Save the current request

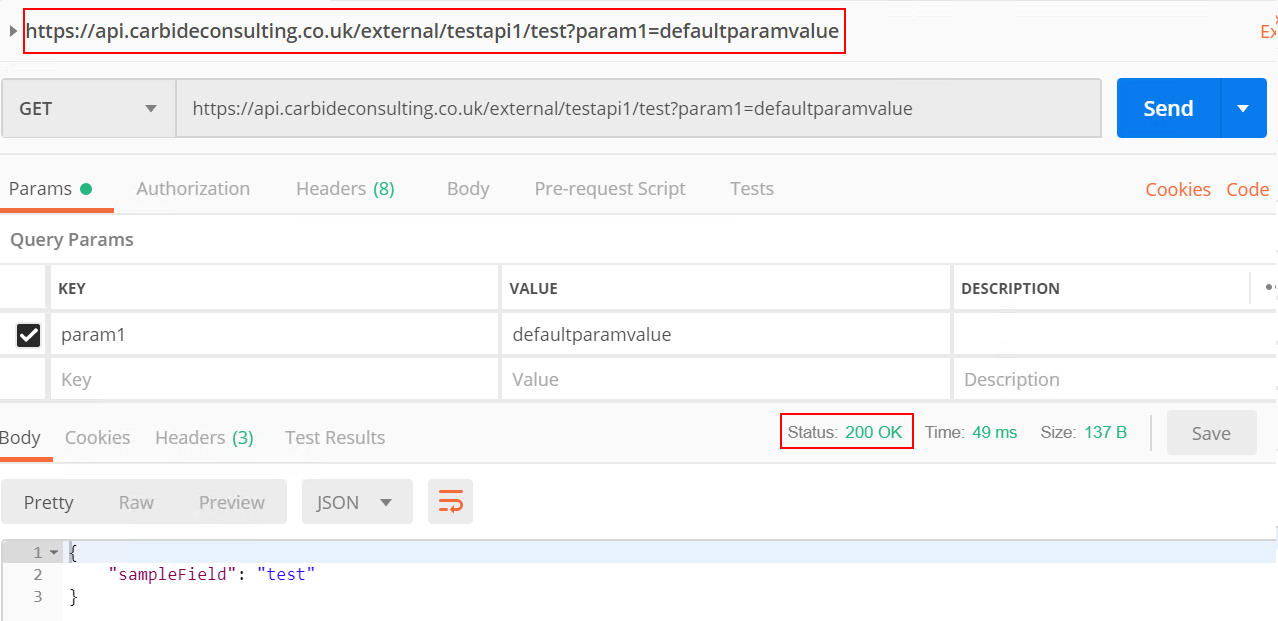point(1211,433)
